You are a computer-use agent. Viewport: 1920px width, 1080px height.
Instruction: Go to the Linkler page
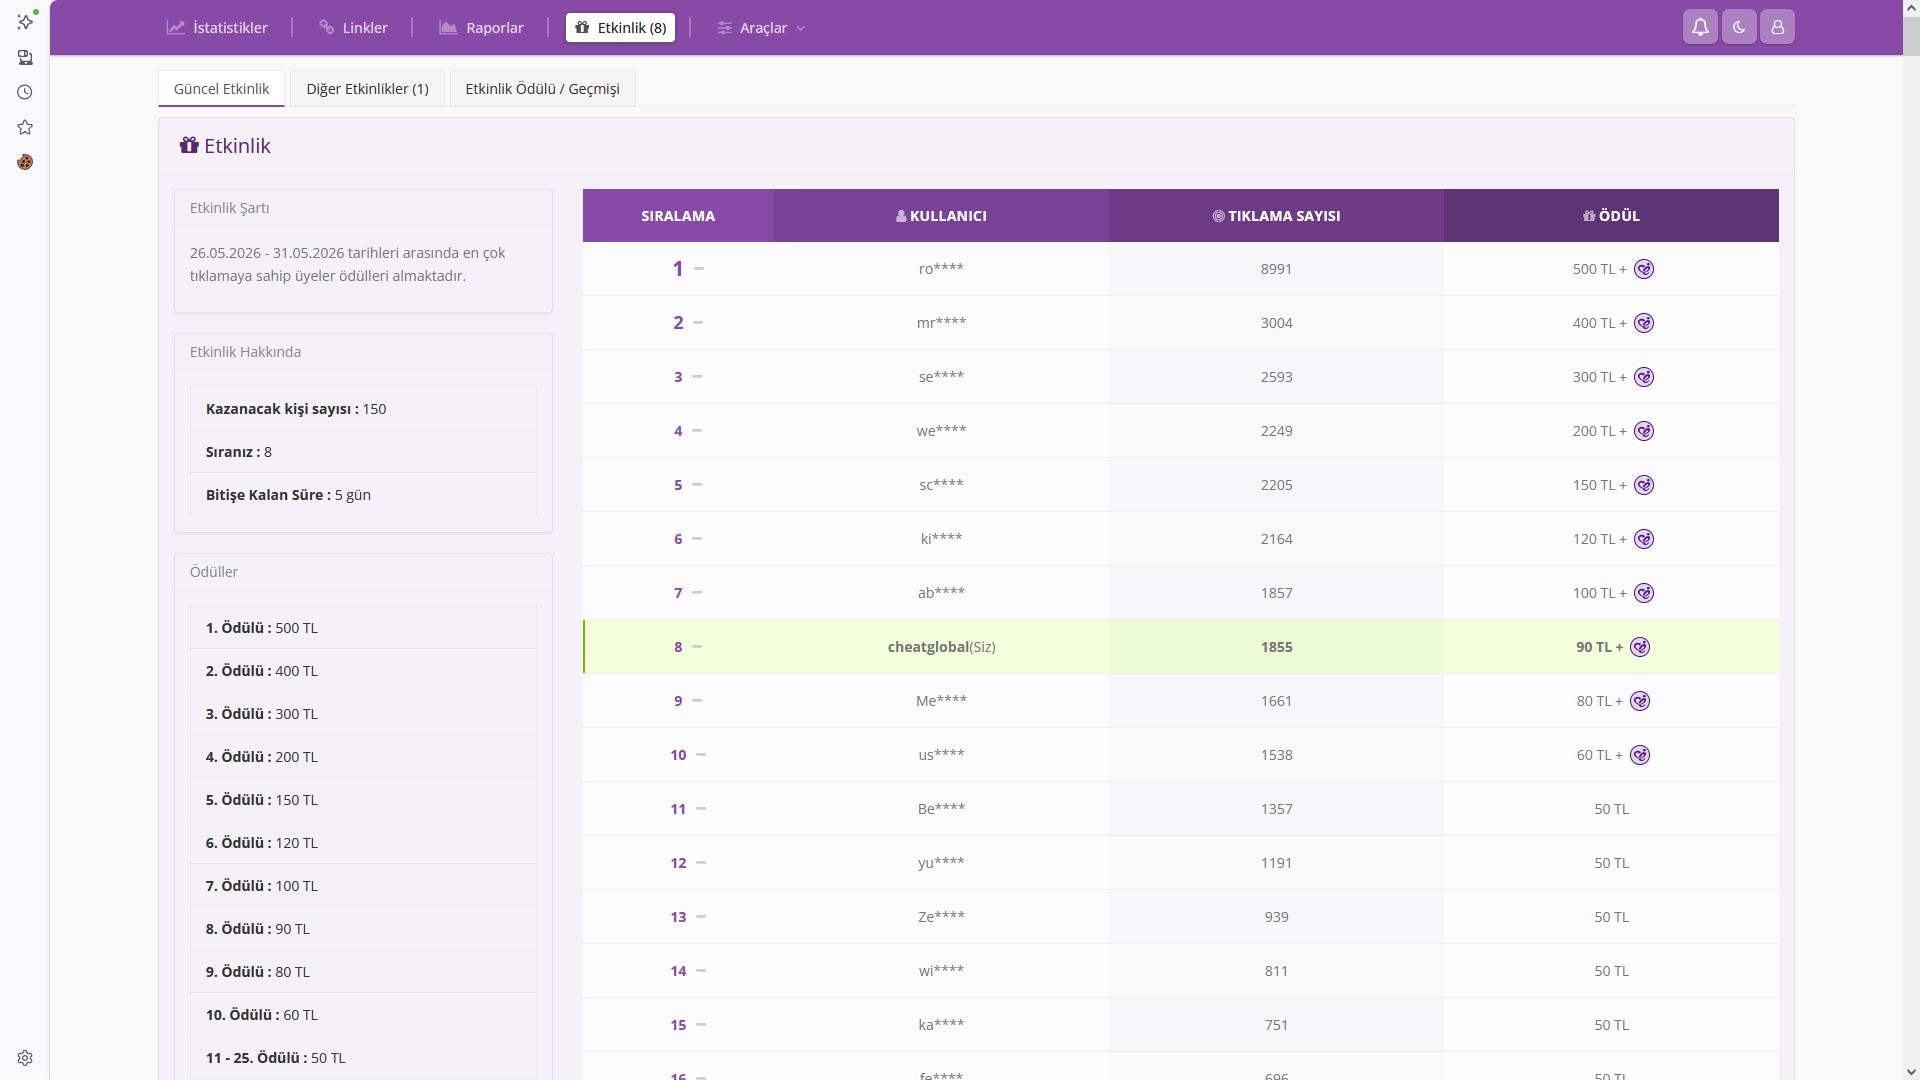353,28
